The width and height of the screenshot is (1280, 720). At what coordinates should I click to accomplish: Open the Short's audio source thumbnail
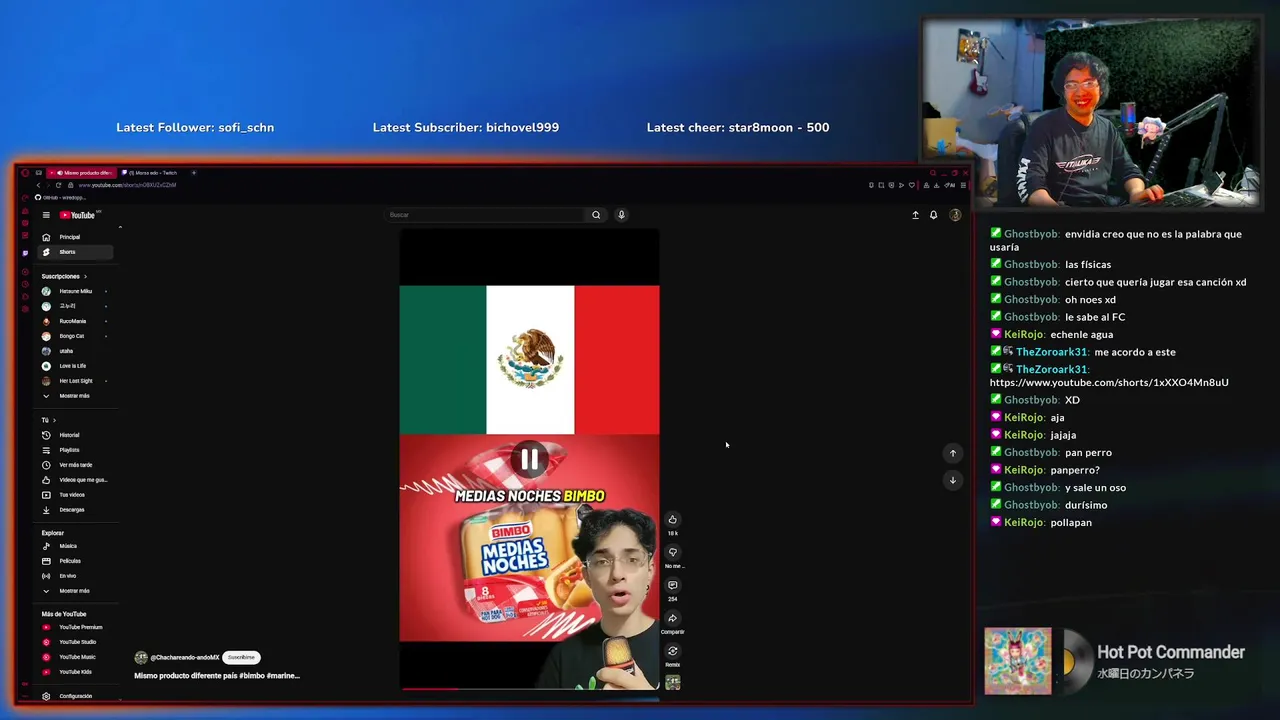pyautogui.click(x=673, y=682)
